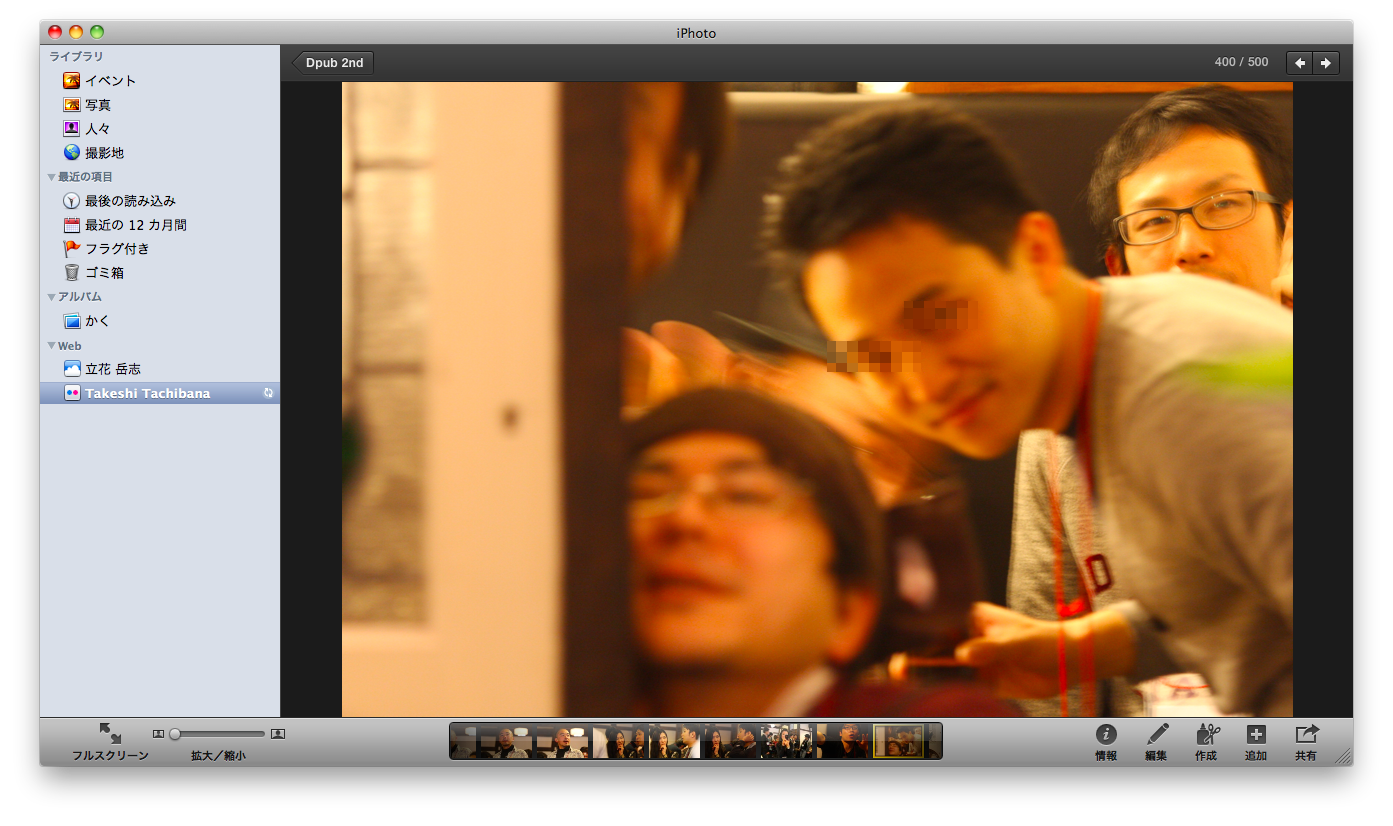1393x826 pixels.
Task: Show the previous photo with left arrow
Action: click(x=1299, y=63)
